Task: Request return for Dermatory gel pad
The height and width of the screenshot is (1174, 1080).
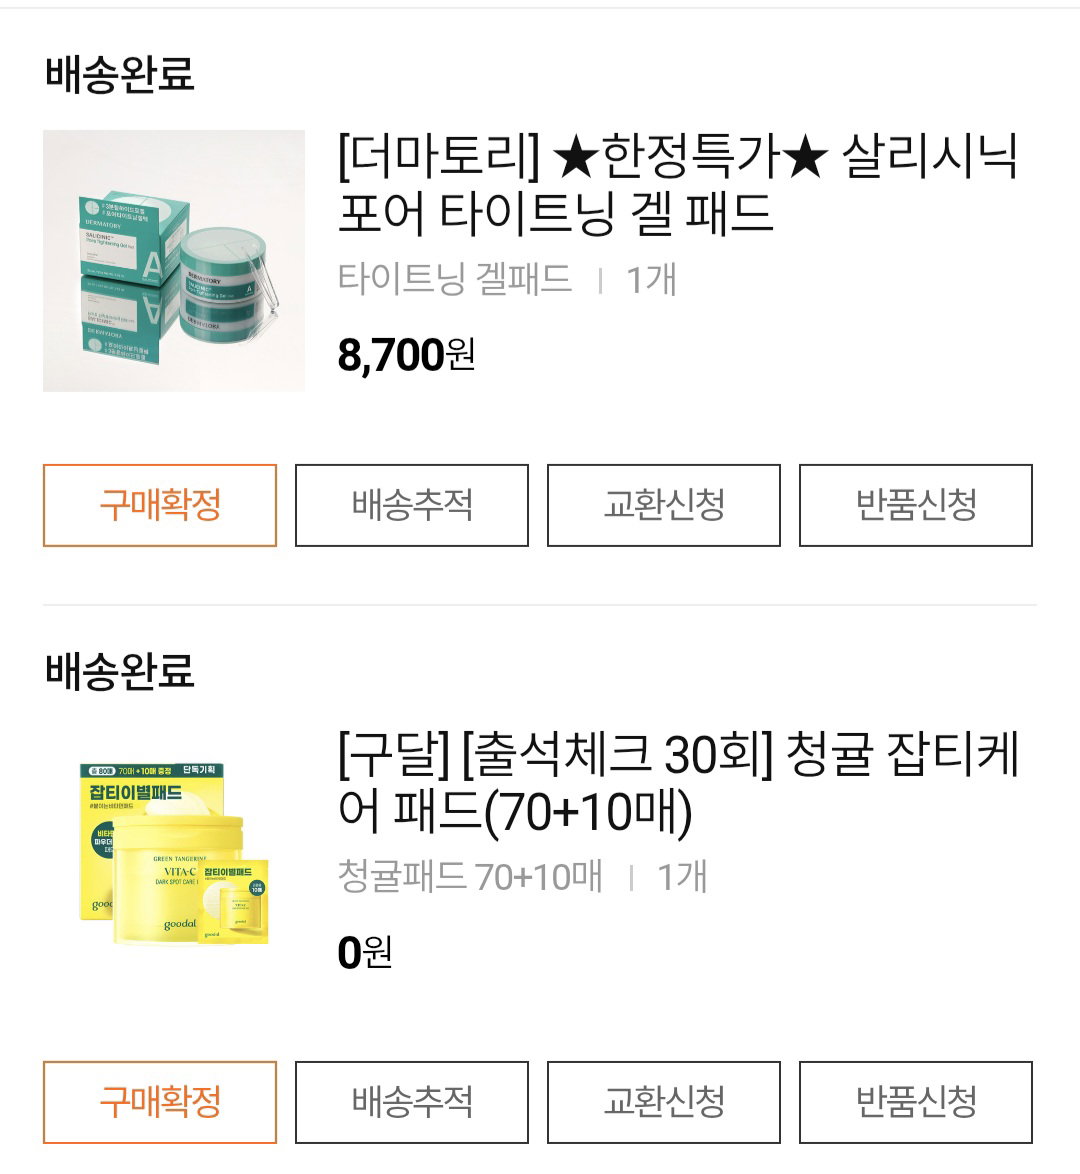Action: [916, 505]
